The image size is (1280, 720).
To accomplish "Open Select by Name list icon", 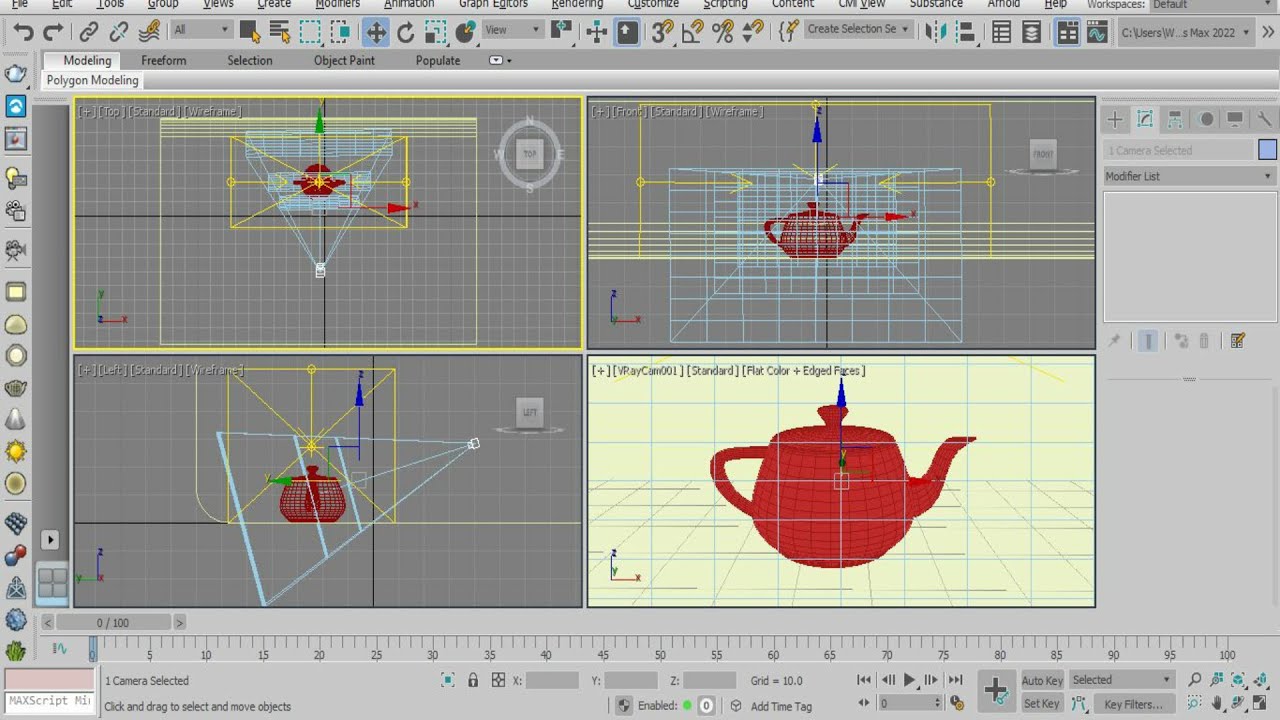I will click(x=280, y=32).
